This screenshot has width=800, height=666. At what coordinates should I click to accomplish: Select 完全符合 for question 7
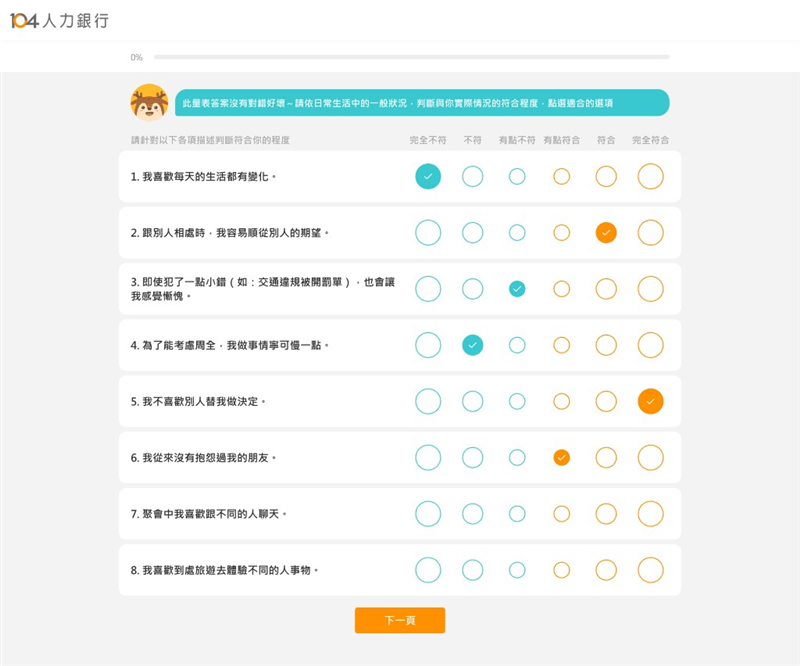[x=650, y=513]
